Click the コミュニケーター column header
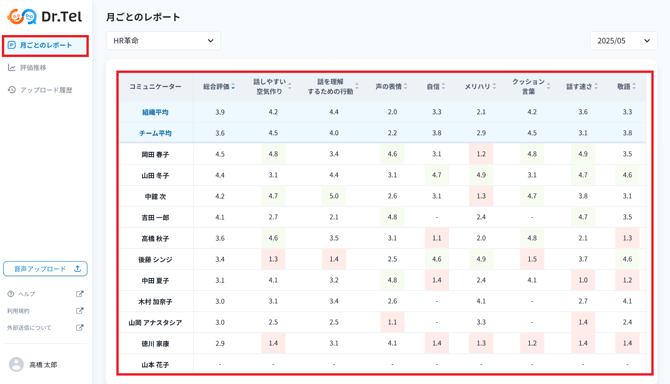The width and height of the screenshot is (670, 384). coord(156,87)
